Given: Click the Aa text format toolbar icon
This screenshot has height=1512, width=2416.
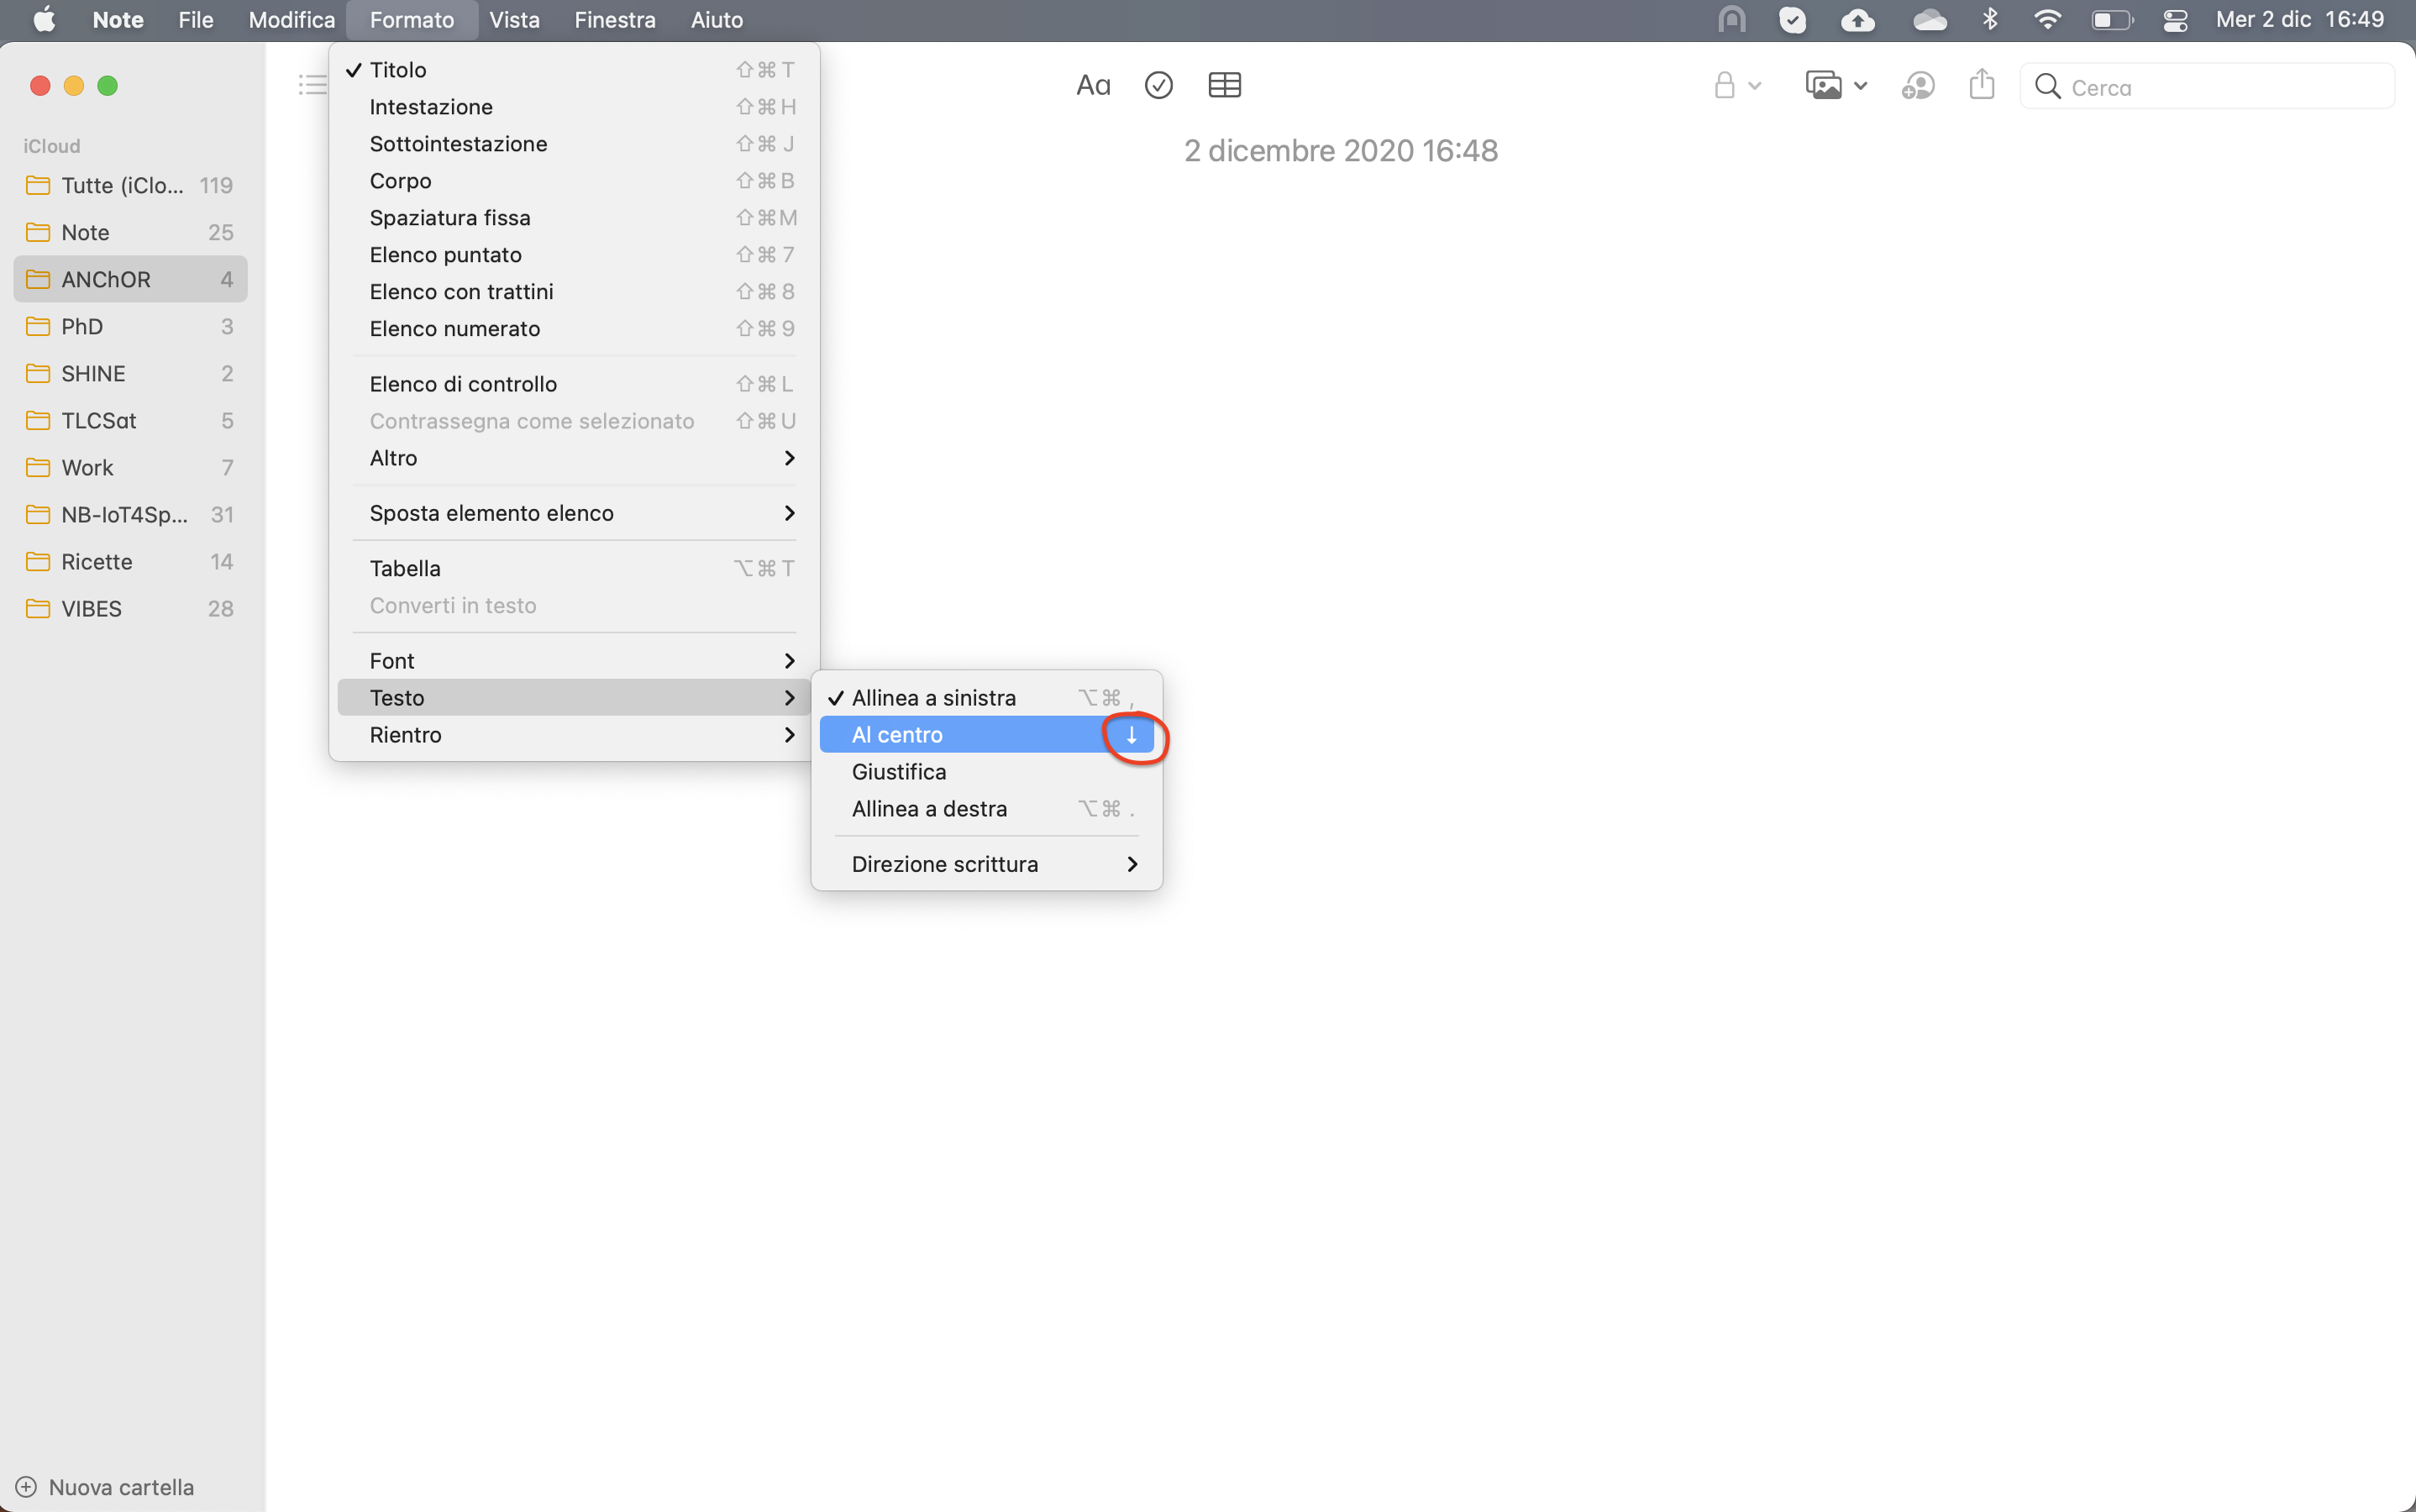Looking at the screenshot, I should pos(1092,86).
